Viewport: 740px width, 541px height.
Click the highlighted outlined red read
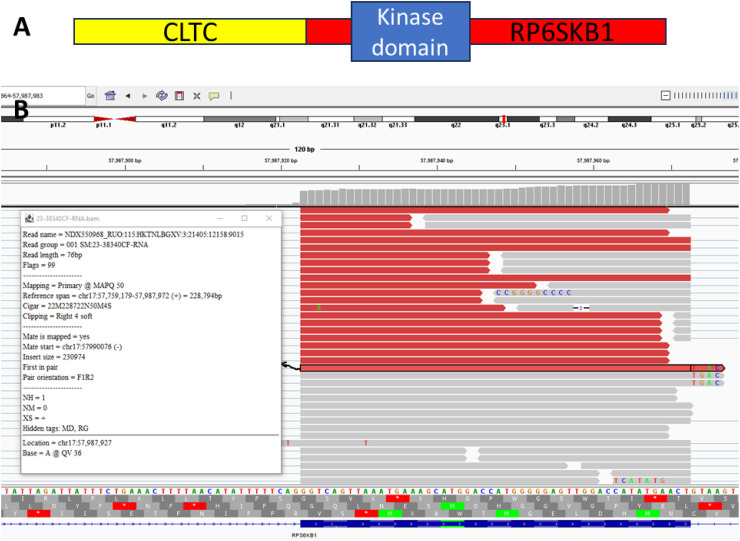coord(512,368)
